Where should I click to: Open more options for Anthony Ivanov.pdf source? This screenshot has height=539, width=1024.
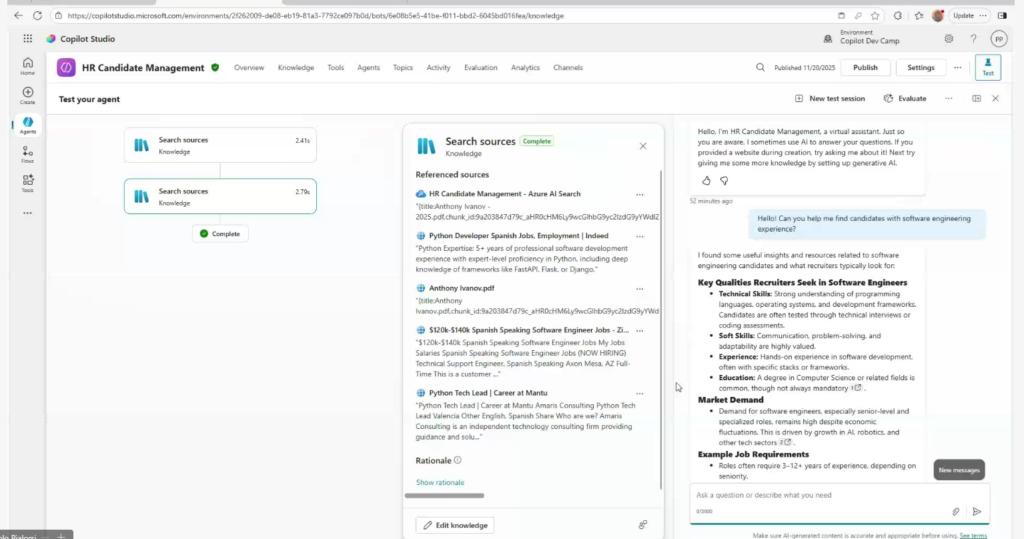pyautogui.click(x=640, y=288)
